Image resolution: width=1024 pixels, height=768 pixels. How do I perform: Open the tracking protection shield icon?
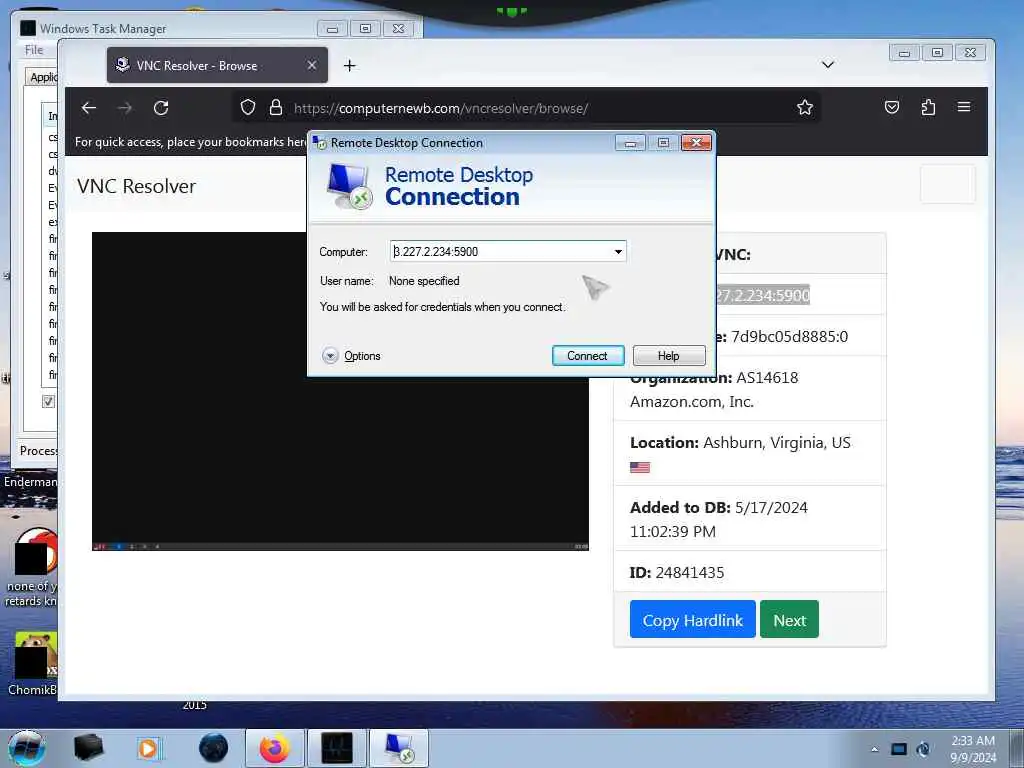[x=248, y=108]
